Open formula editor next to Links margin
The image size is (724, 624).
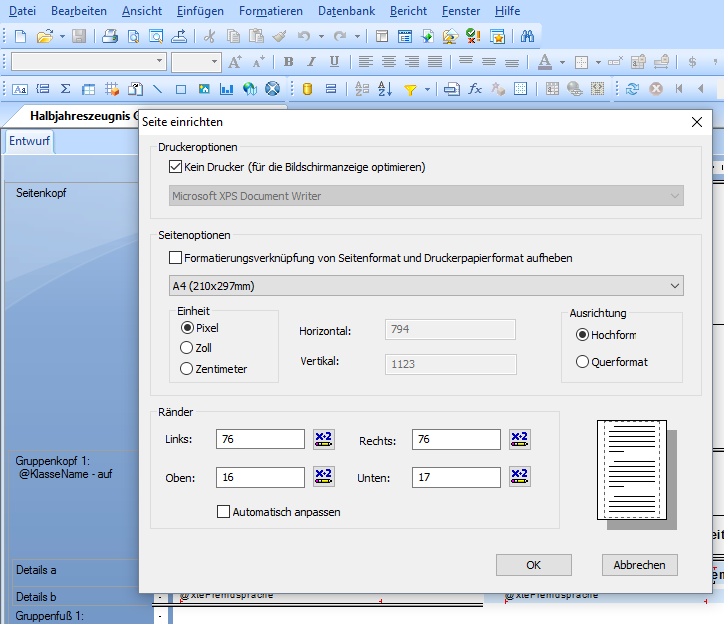pos(324,439)
